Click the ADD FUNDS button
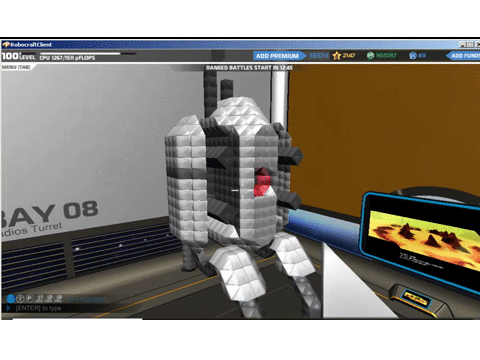This screenshot has height=360, width=480. [463, 56]
